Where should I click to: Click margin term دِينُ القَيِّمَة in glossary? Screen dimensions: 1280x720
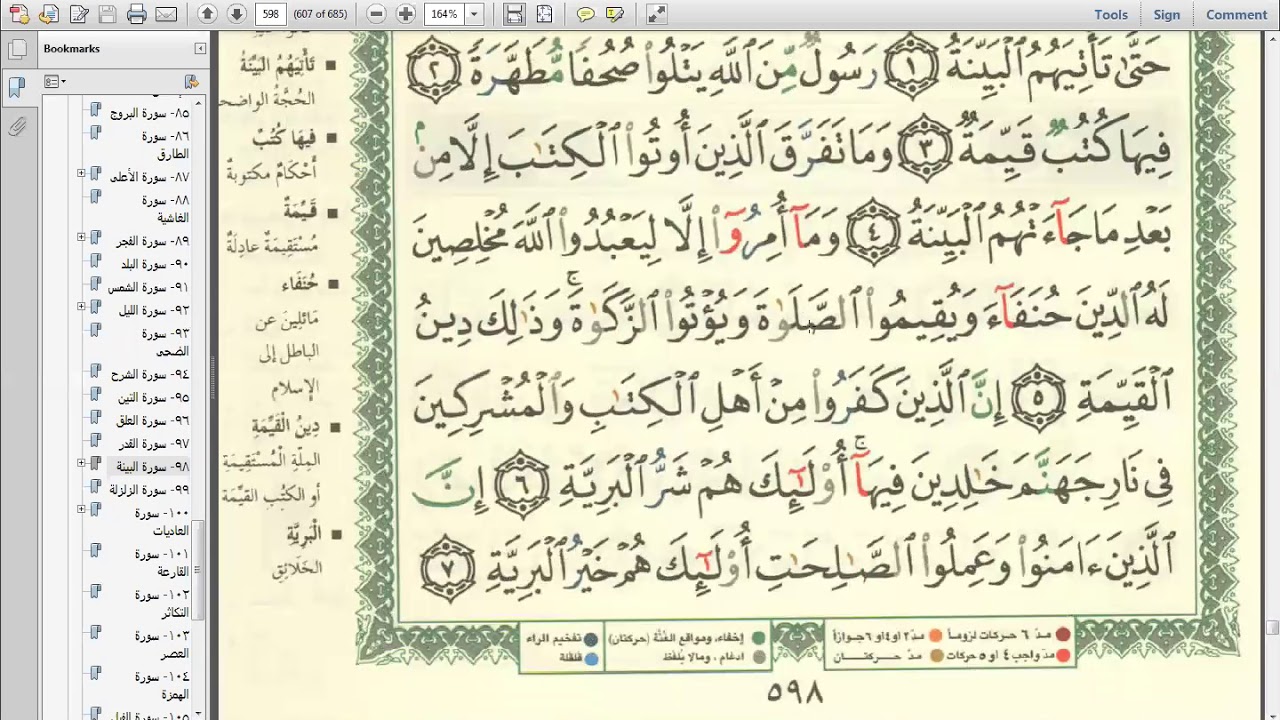285,427
